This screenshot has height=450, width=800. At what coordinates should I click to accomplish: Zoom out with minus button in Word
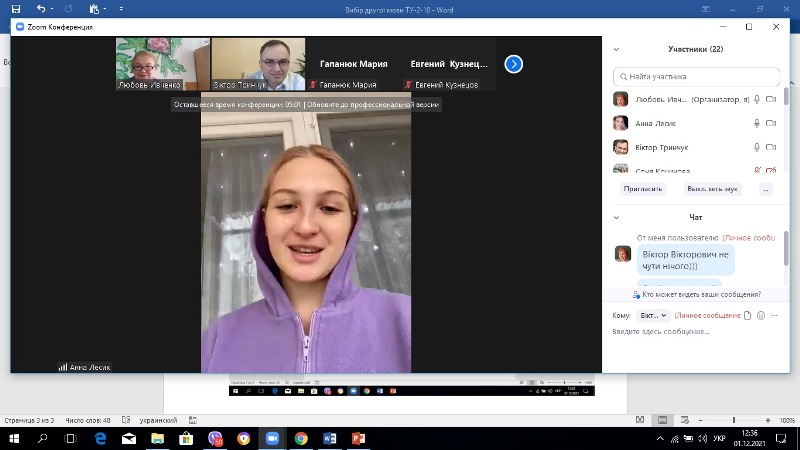pos(701,420)
